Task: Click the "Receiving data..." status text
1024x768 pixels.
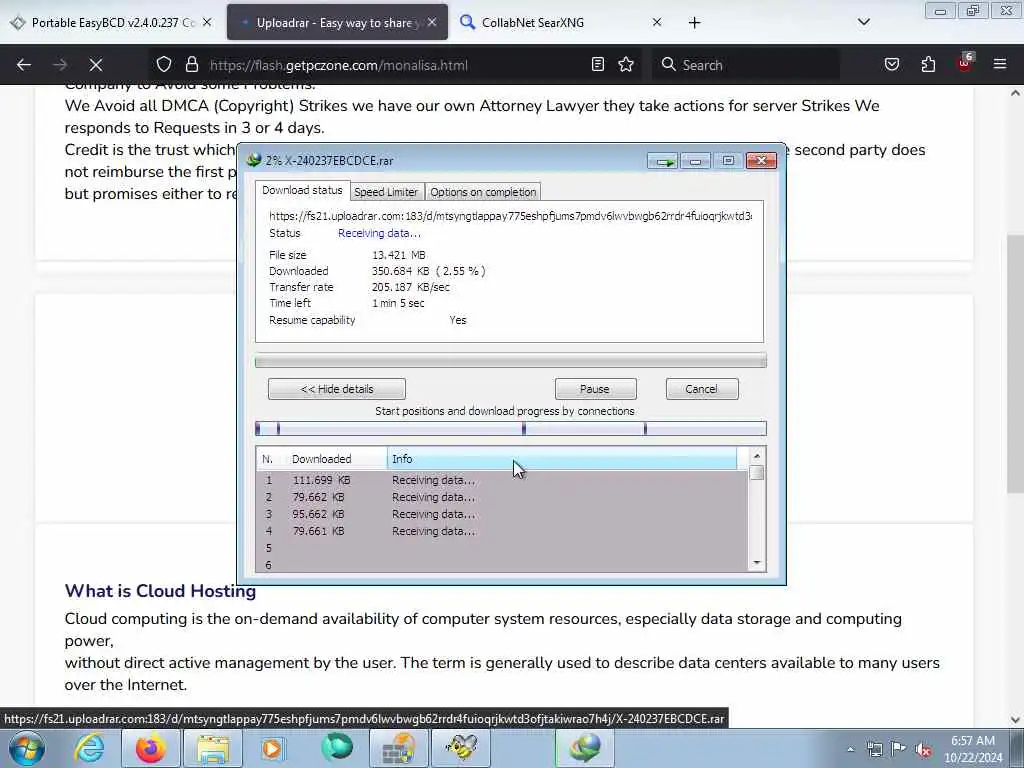Action: click(379, 233)
